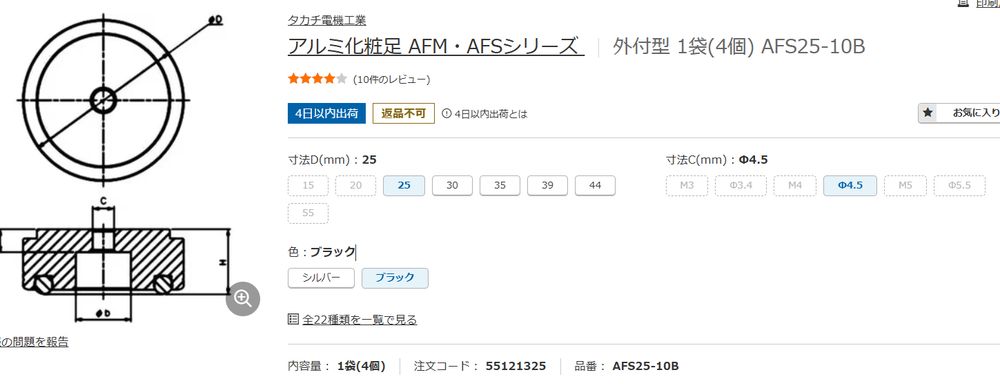The image size is (1000, 384).
Task: Pick the ブラック color option
Action: (395, 278)
